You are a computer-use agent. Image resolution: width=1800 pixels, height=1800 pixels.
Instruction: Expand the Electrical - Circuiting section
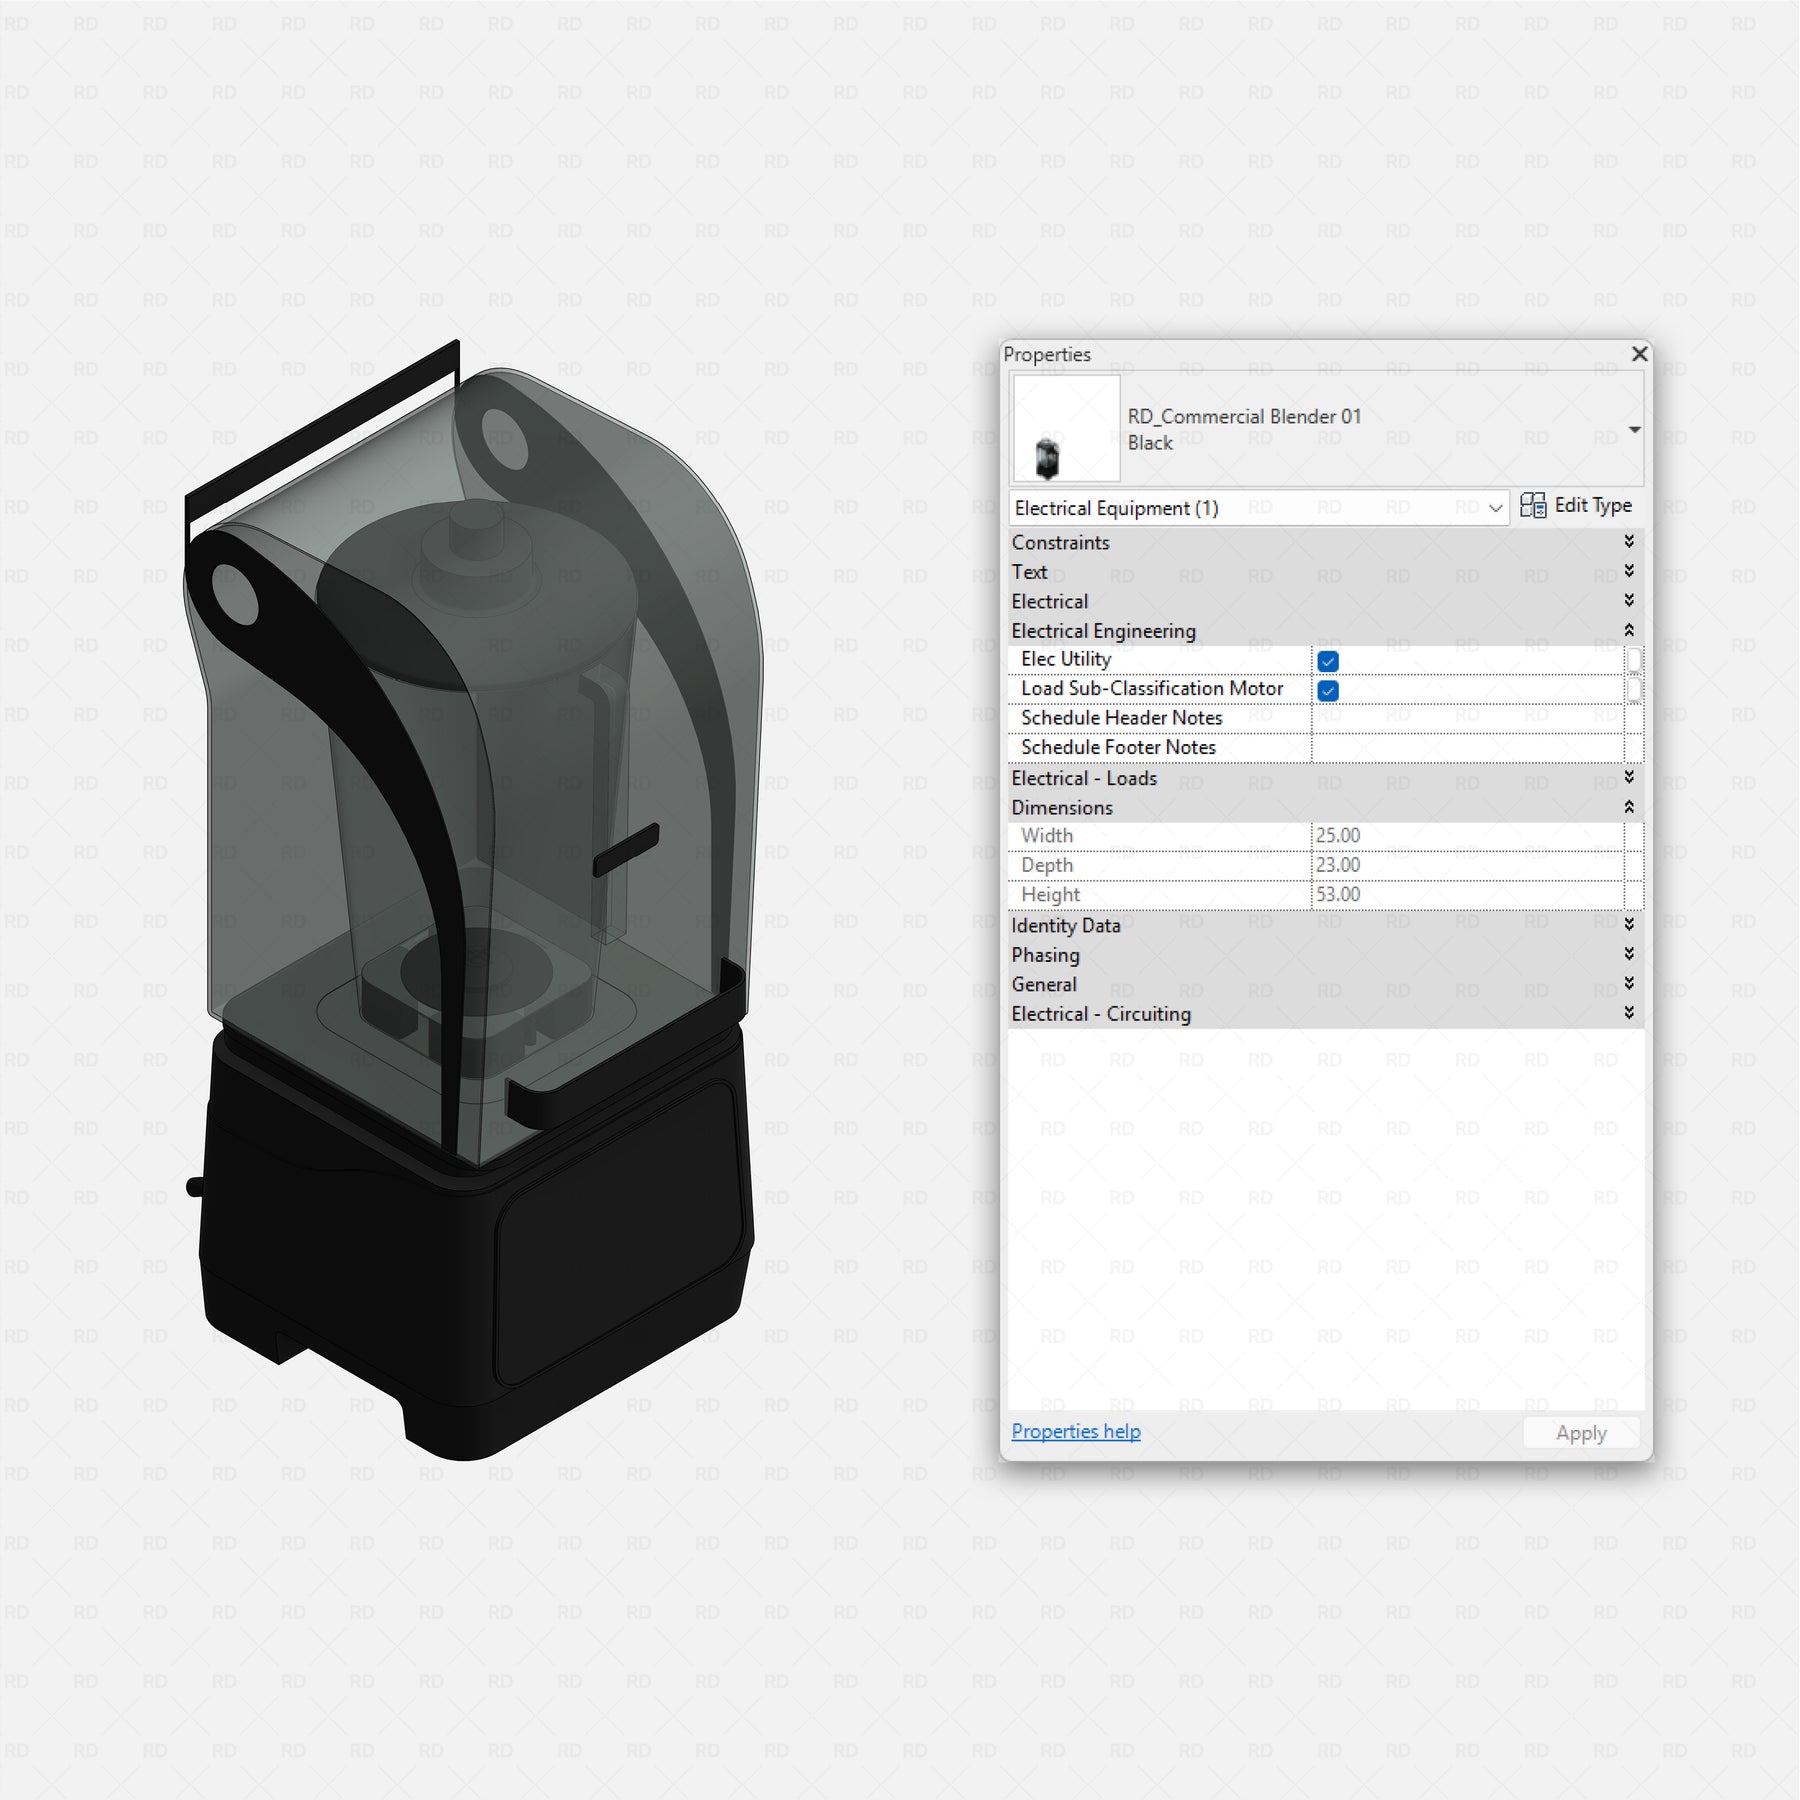(1628, 1013)
